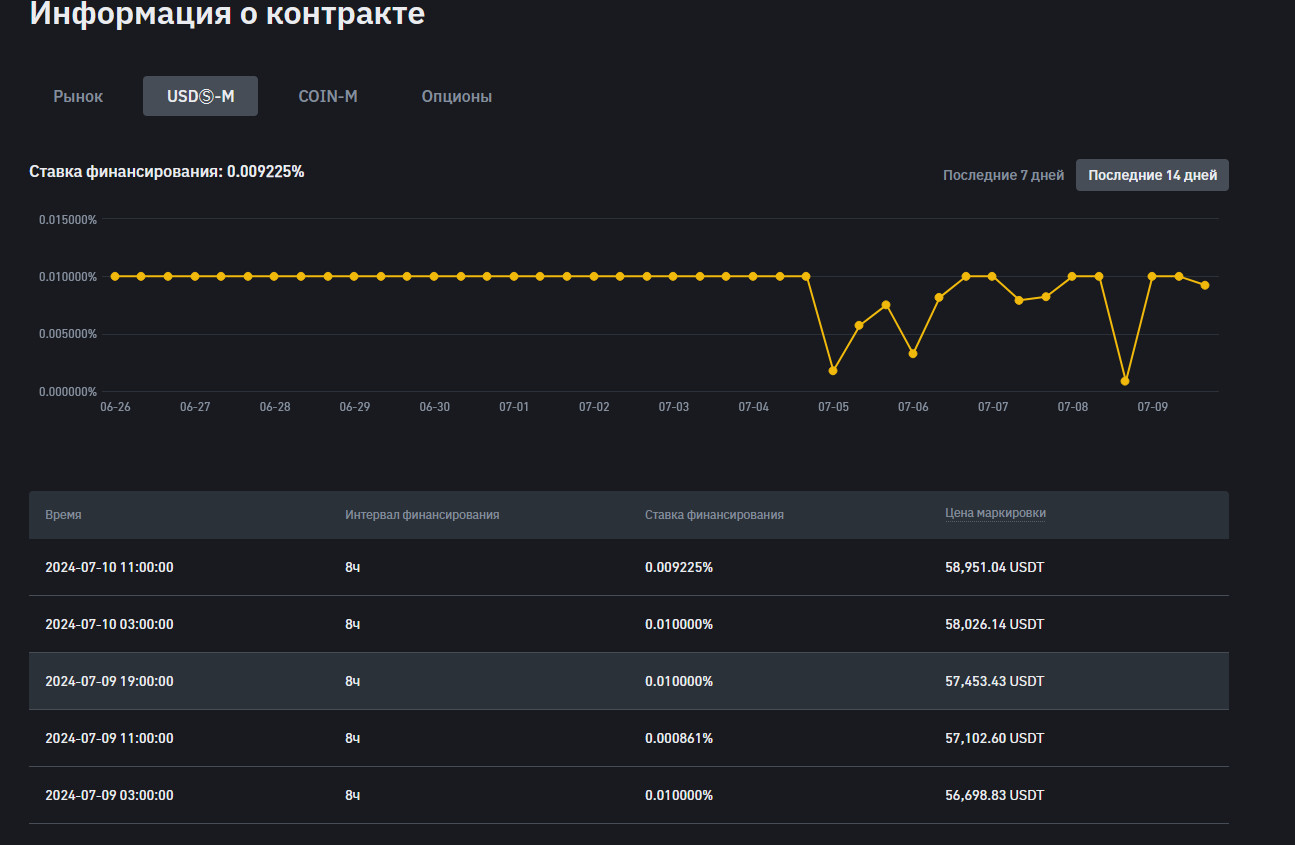Click the last data point on chart
The image size is (1295, 845).
[x=1205, y=285]
